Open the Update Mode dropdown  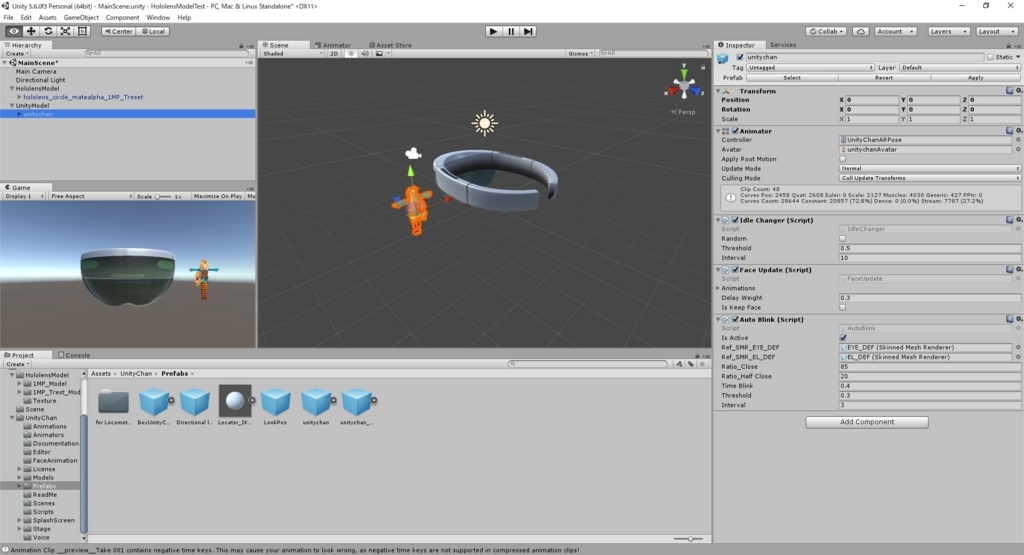(x=929, y=168)
